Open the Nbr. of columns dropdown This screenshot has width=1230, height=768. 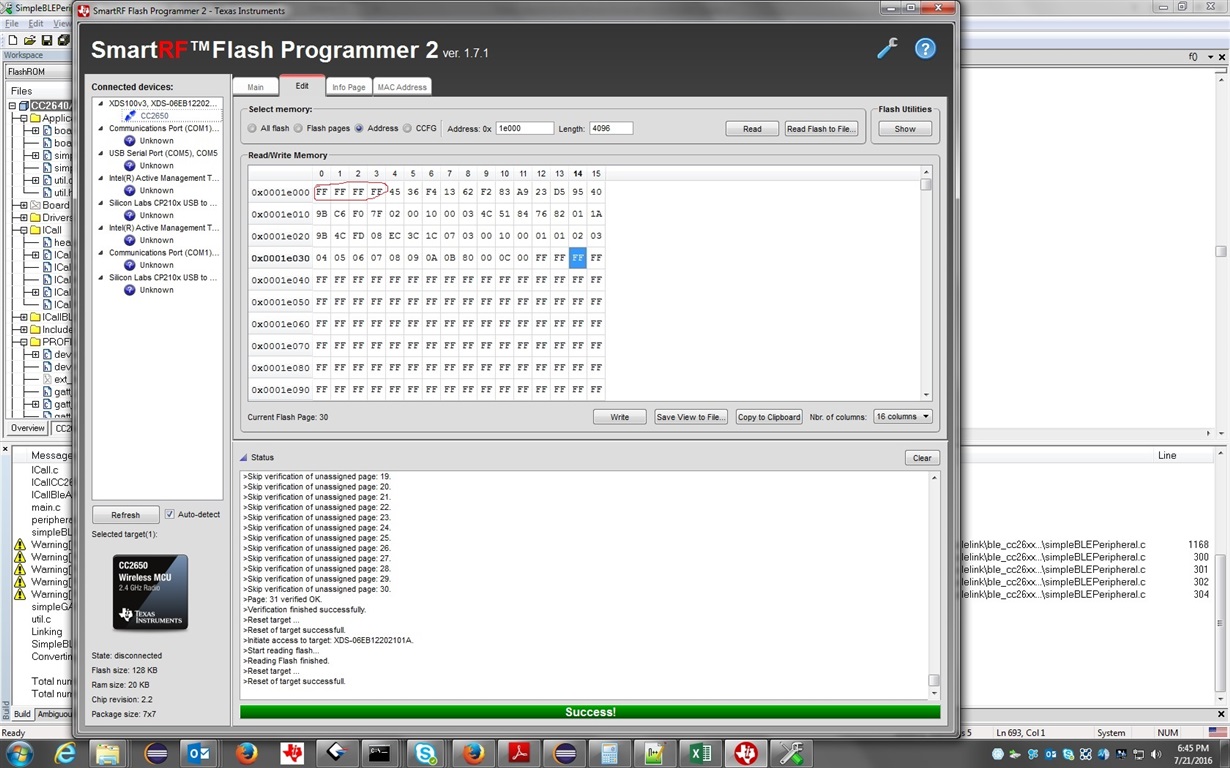(902, 416)
